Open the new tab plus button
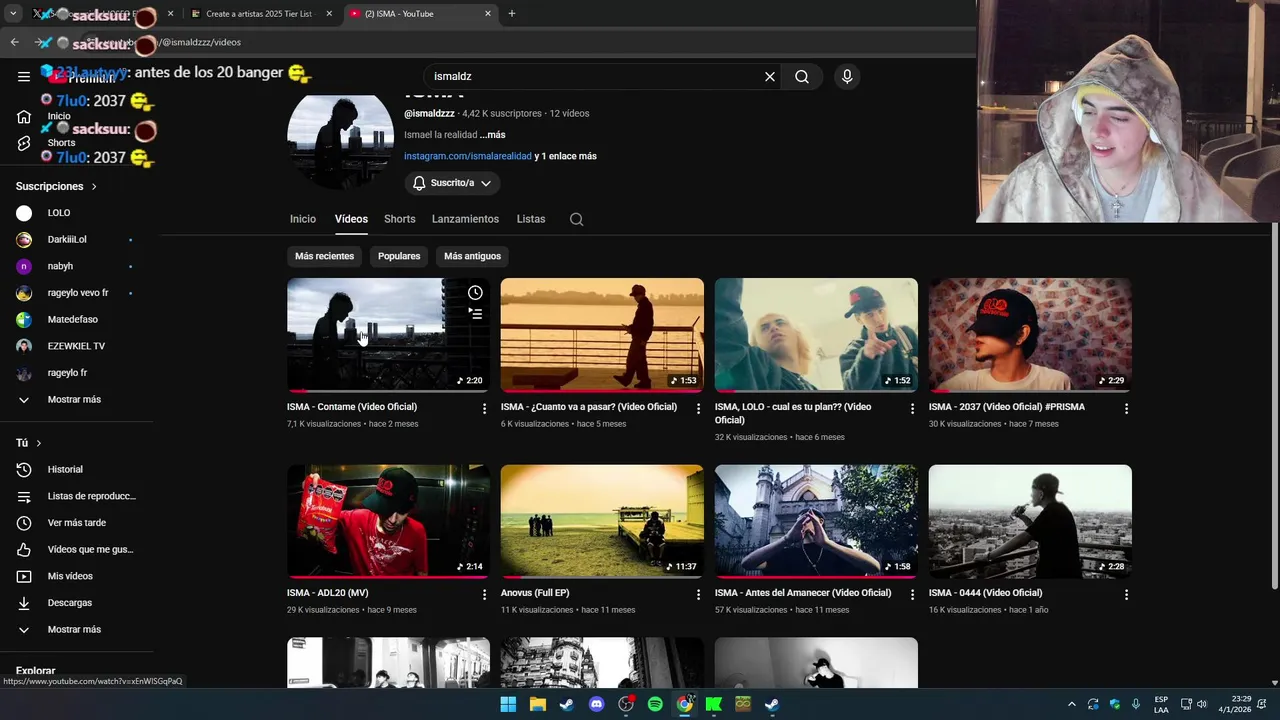The height and width of the screenshot is (720, 1280). tap(512, 14)
